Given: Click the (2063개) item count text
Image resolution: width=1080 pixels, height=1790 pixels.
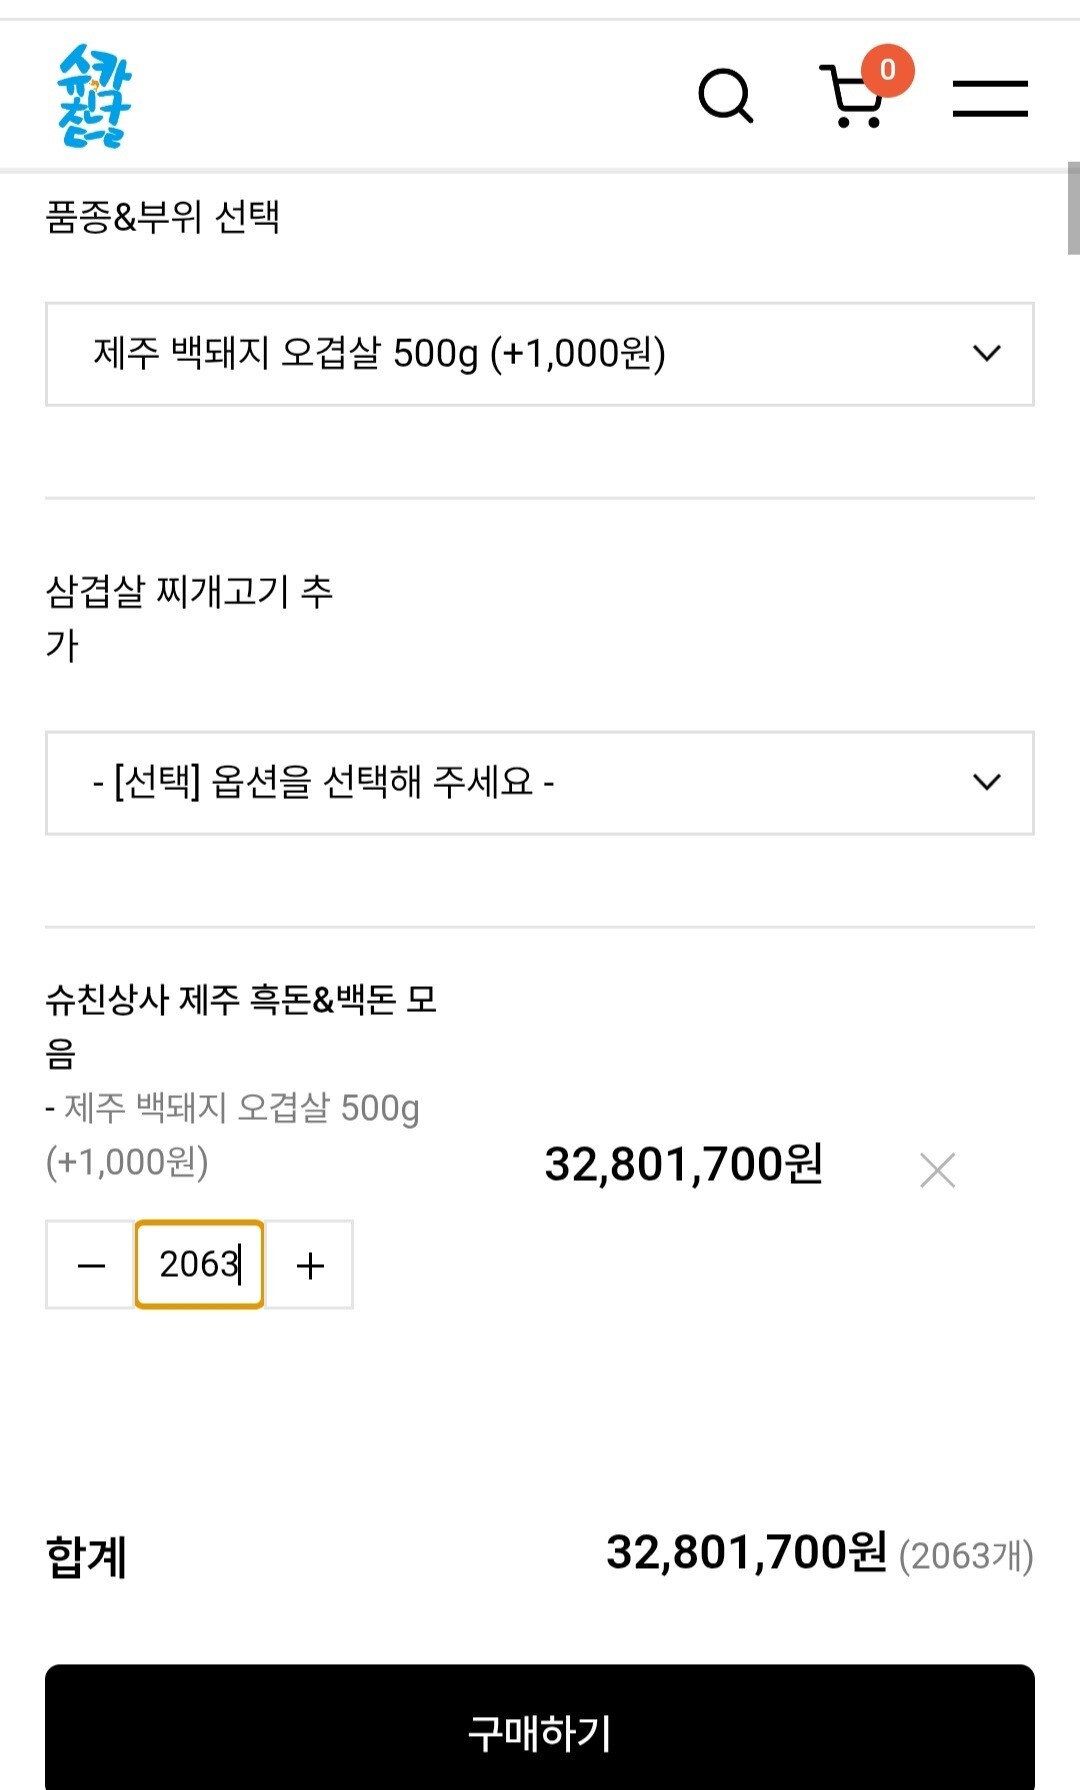Looking at the screenshot, I should tap(965, 1556).
